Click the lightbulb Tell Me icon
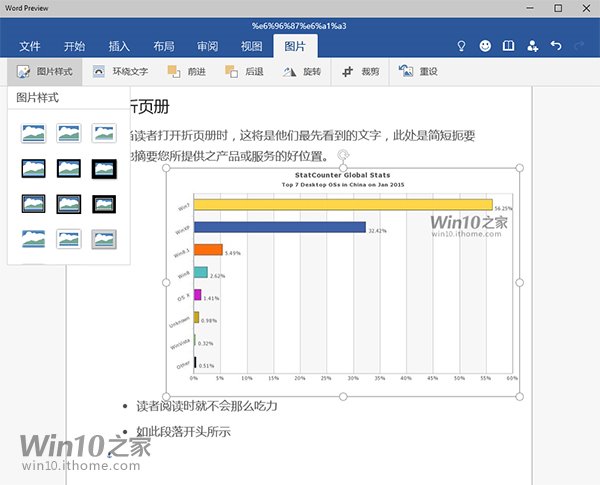Image resolution: width=600 pixels, height=485 pixels. [462, 46]
